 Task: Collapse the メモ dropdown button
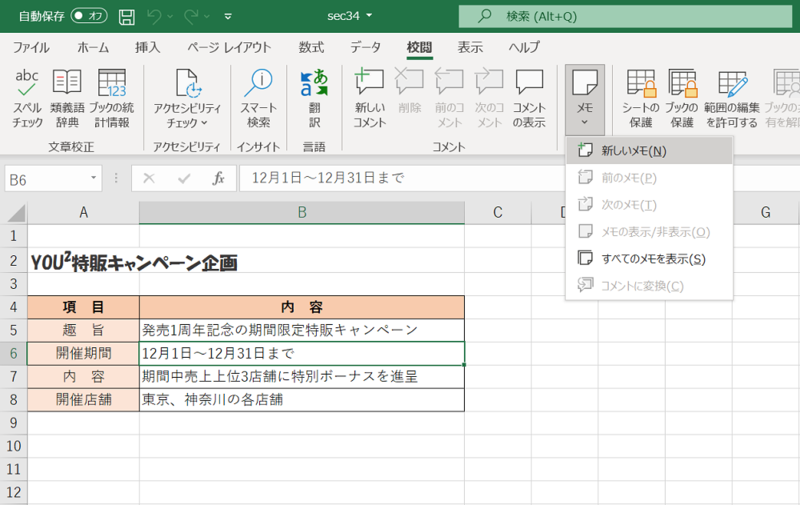(585, 99)
